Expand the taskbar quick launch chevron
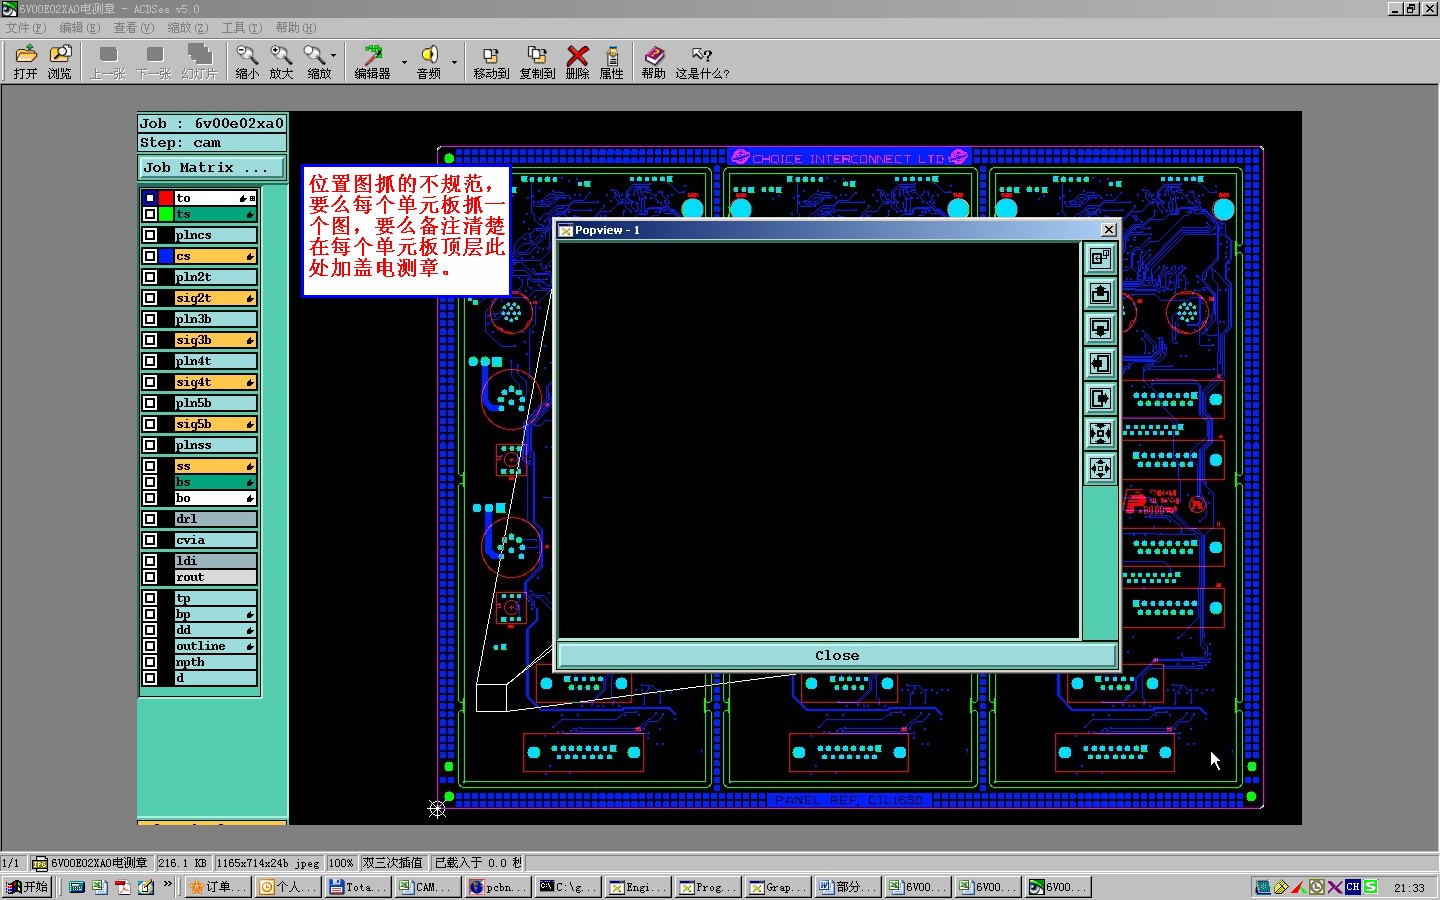The width and height of the screenshot is (1440, 900). pos(168,886)
